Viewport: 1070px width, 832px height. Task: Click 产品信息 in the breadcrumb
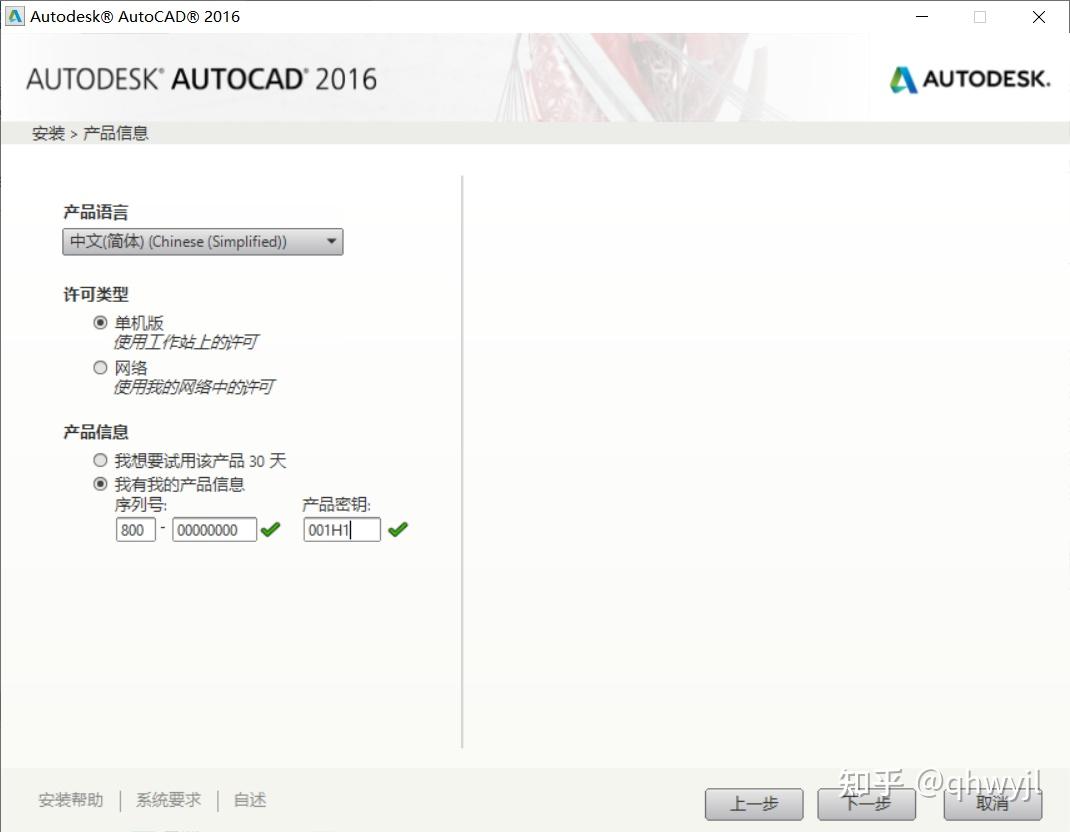115,133
